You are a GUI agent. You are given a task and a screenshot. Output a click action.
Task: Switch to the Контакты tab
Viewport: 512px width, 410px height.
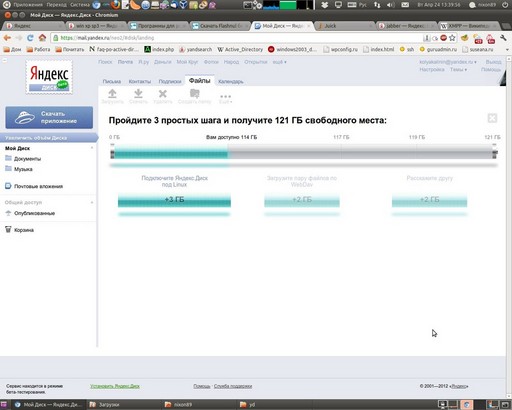click(x=140, y=81)
